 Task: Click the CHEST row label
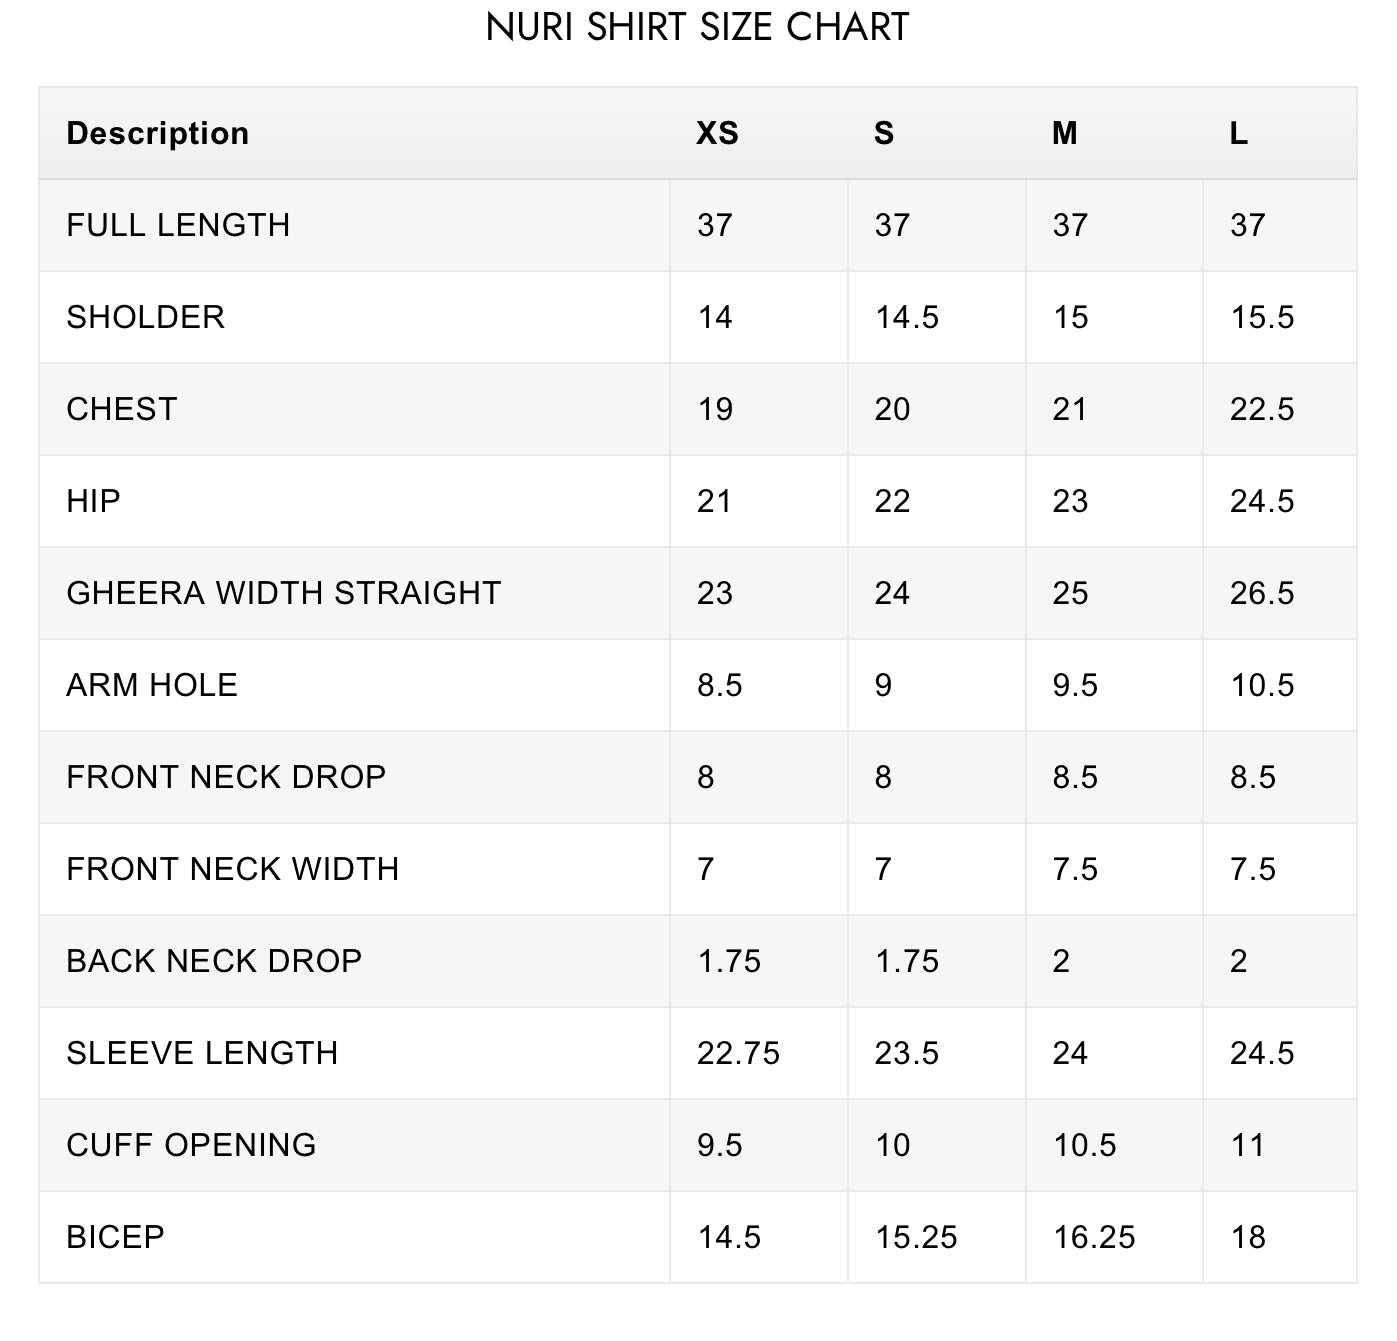click(x=122, y=409)
